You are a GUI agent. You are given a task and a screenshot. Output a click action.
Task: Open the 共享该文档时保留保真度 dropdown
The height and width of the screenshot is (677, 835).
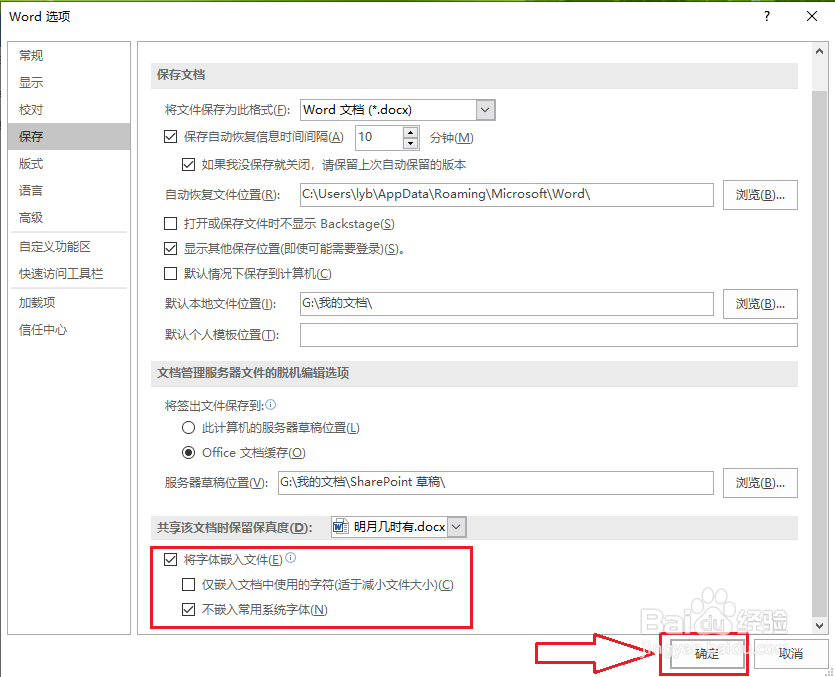point(455,526)
